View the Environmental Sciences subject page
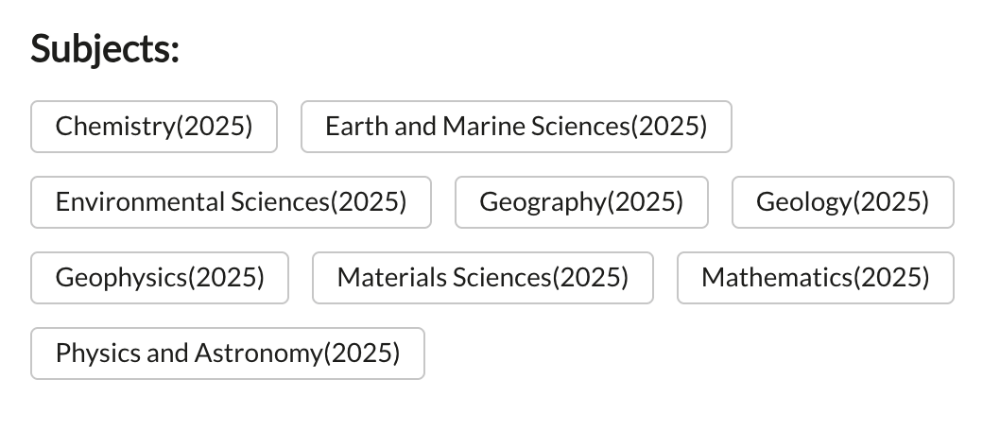 231,202
